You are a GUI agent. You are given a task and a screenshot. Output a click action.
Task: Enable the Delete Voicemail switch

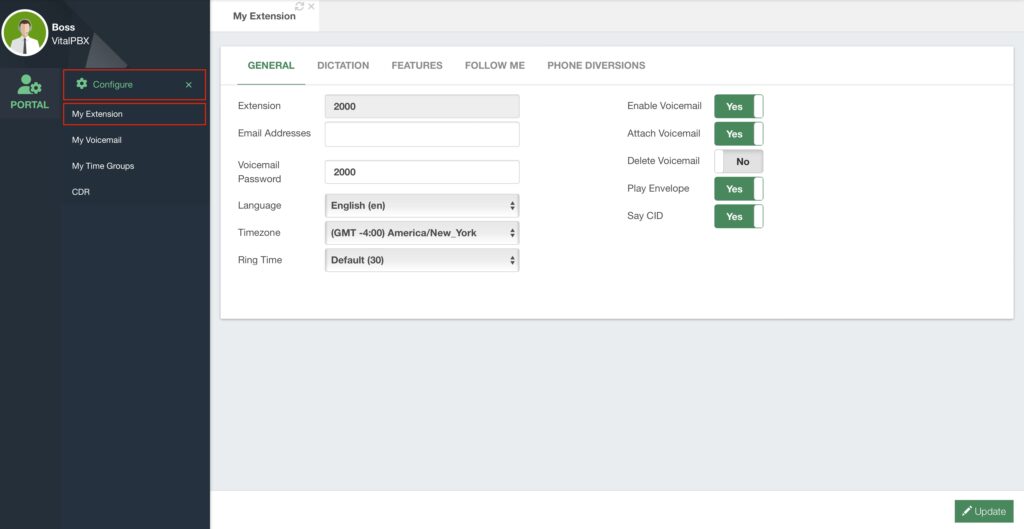tap(738, 161)
